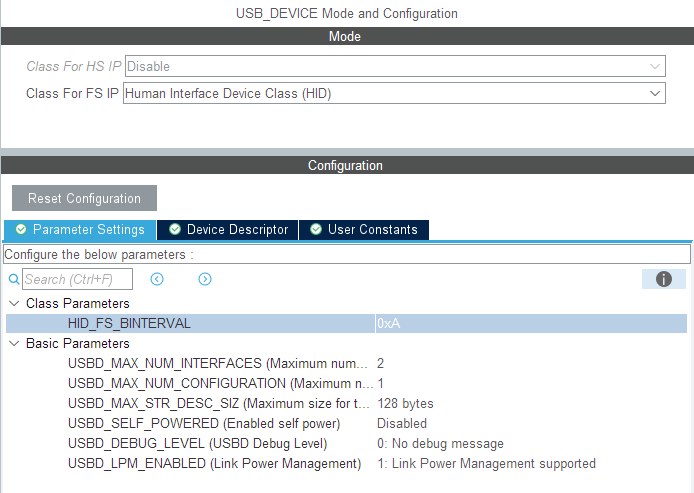Click the value 1 for max configuration

pos(380,383)
